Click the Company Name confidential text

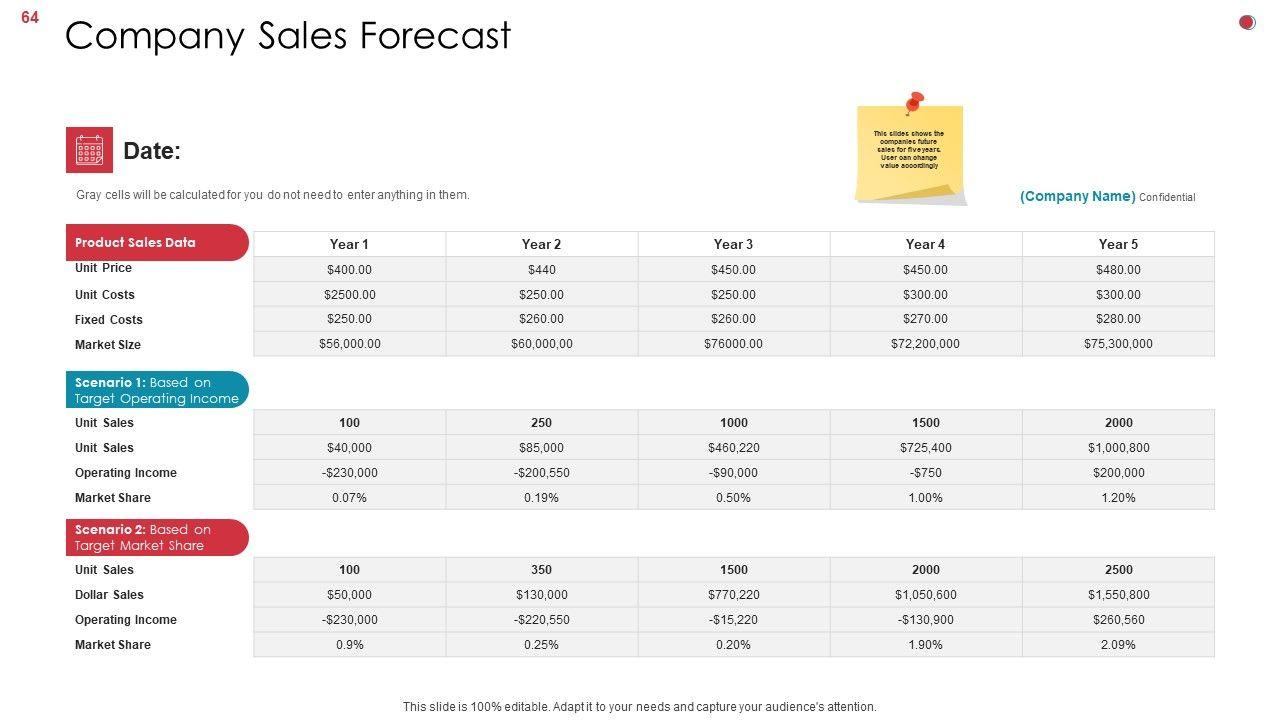tap(1107, 197)
